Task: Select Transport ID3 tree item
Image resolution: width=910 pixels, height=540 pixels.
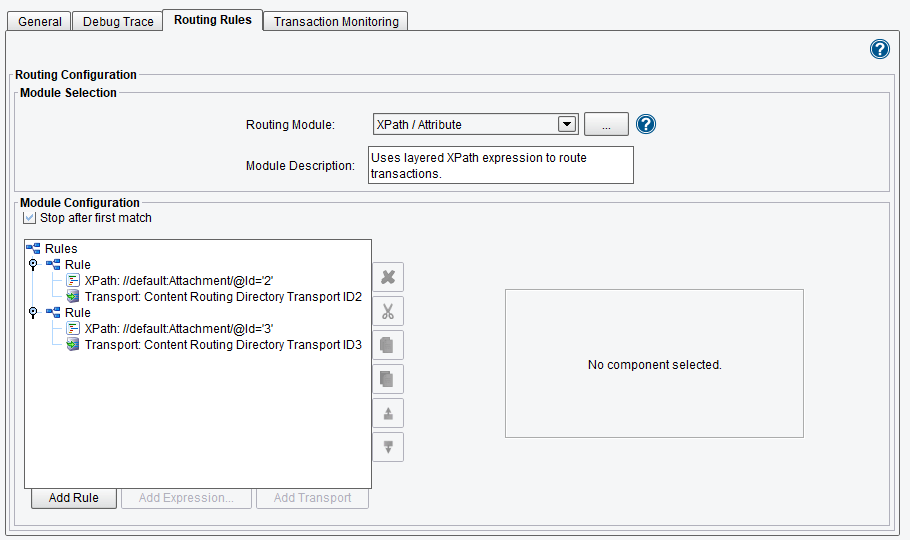Action: click(x=222, y=345)
